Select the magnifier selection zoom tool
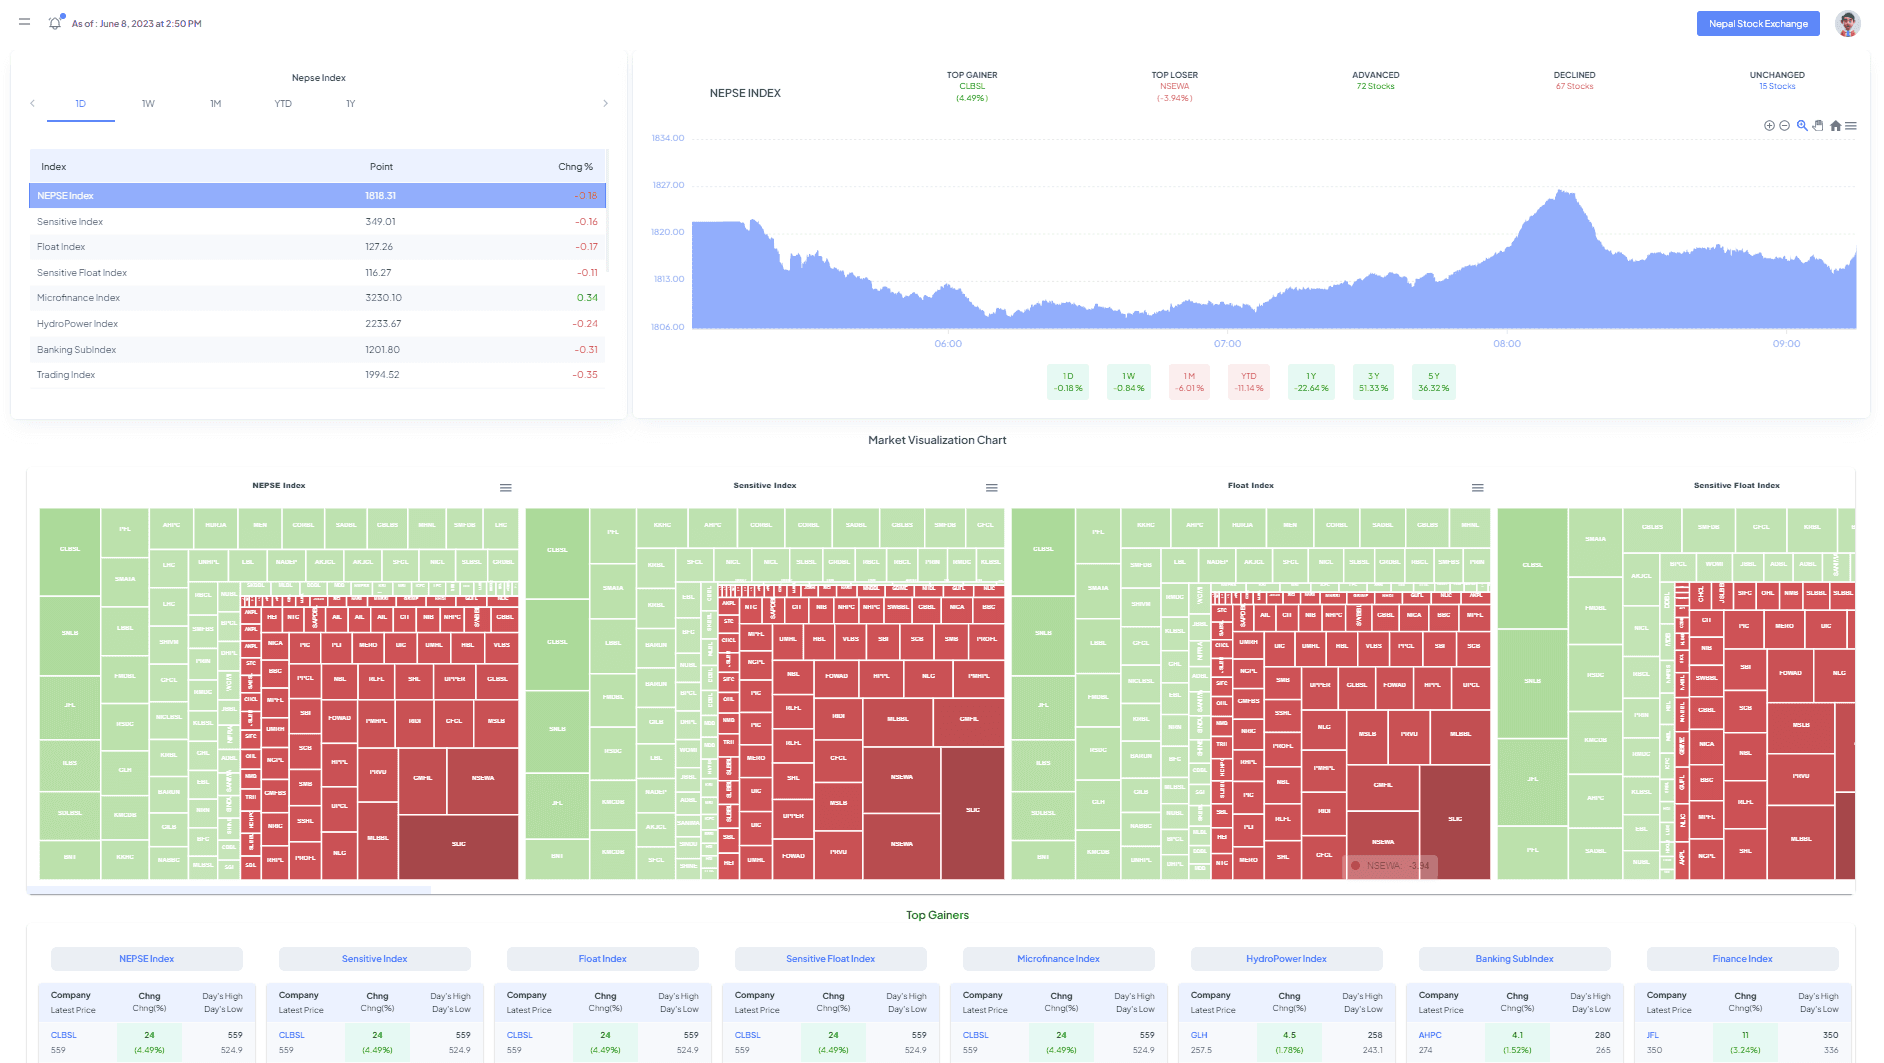The width and height of the screenshot is (1884, 1063). [x=1801, y=126]
